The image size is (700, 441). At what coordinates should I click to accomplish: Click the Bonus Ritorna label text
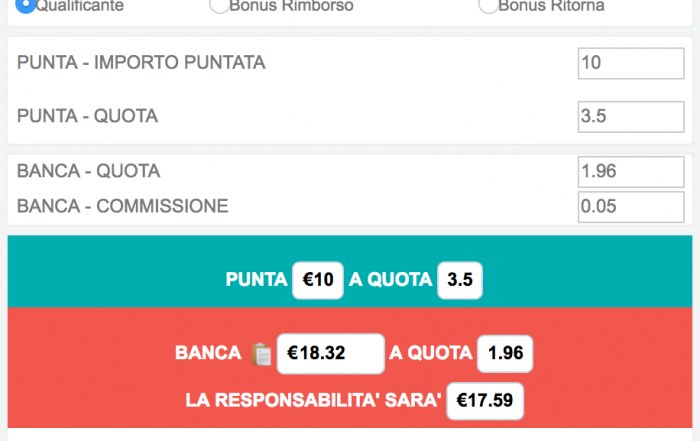pos(551,6)
